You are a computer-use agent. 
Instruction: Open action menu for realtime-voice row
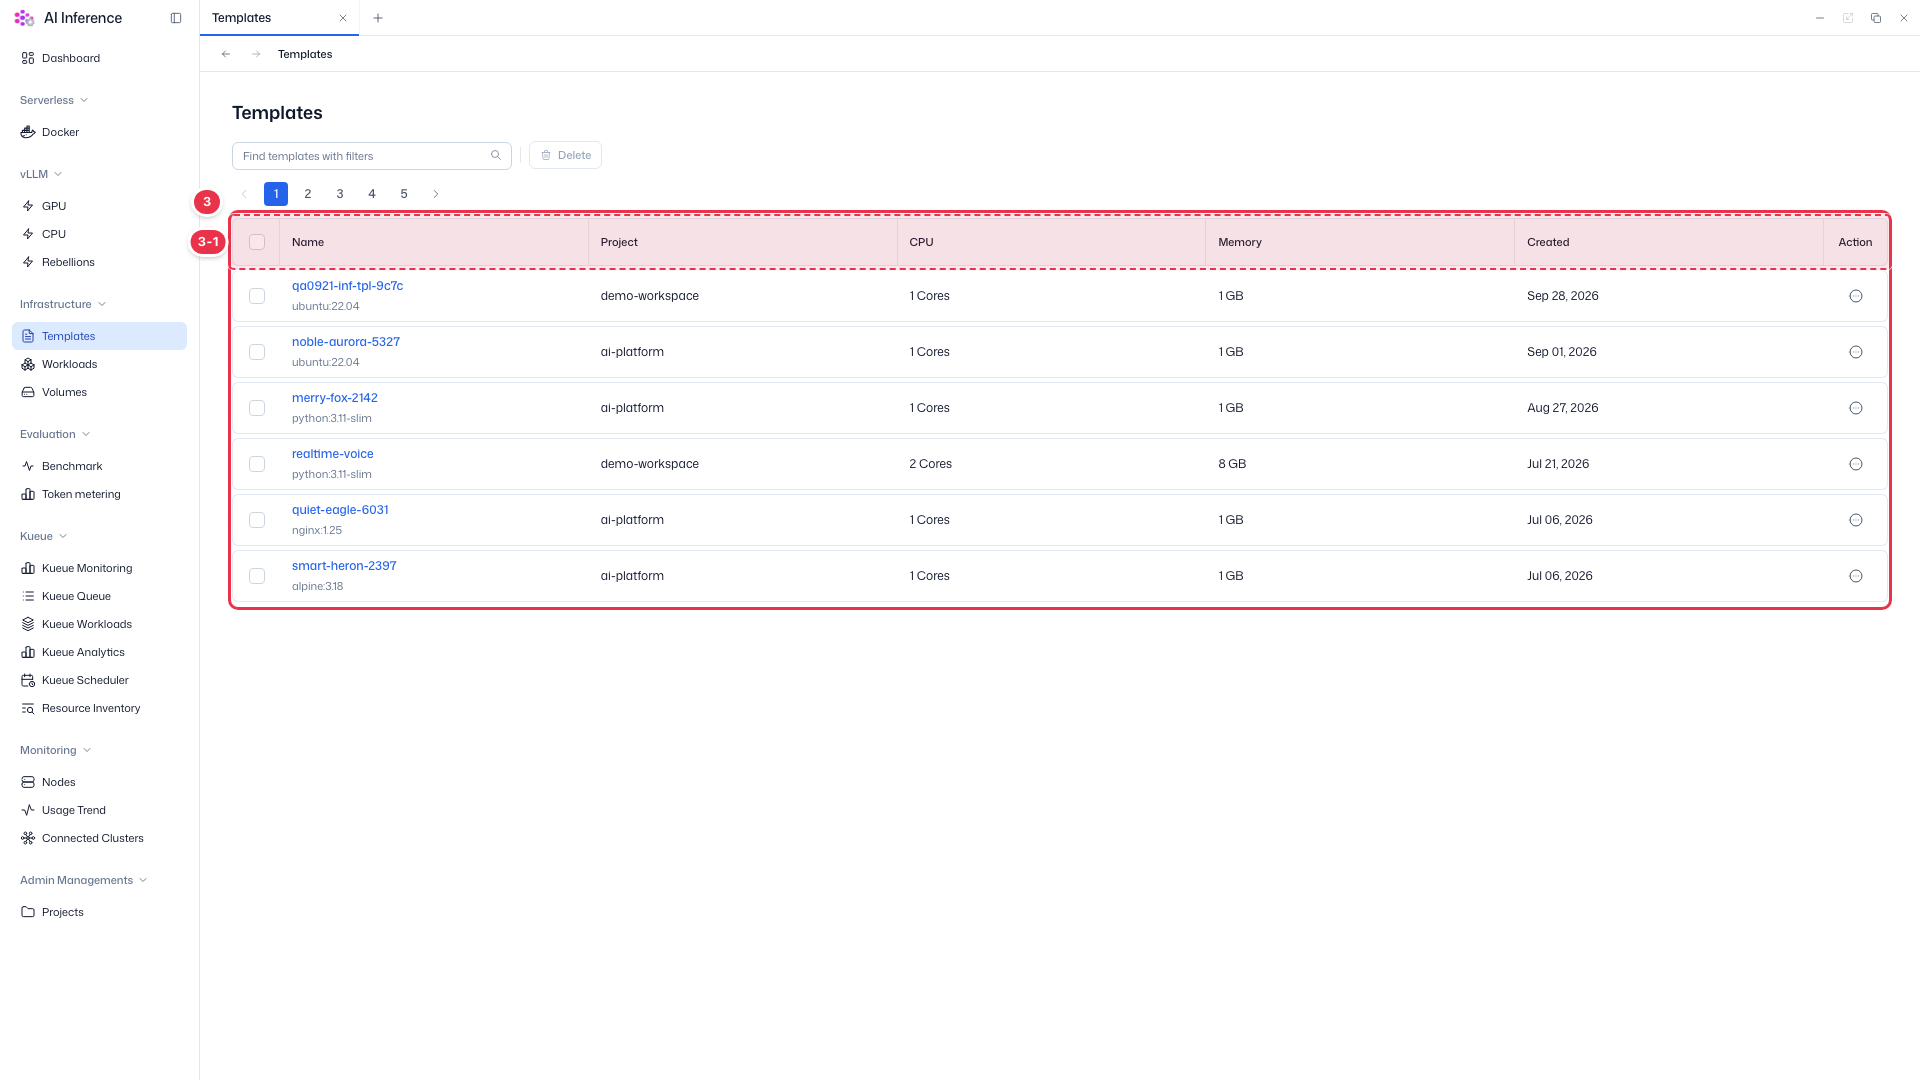[1856, 464]
